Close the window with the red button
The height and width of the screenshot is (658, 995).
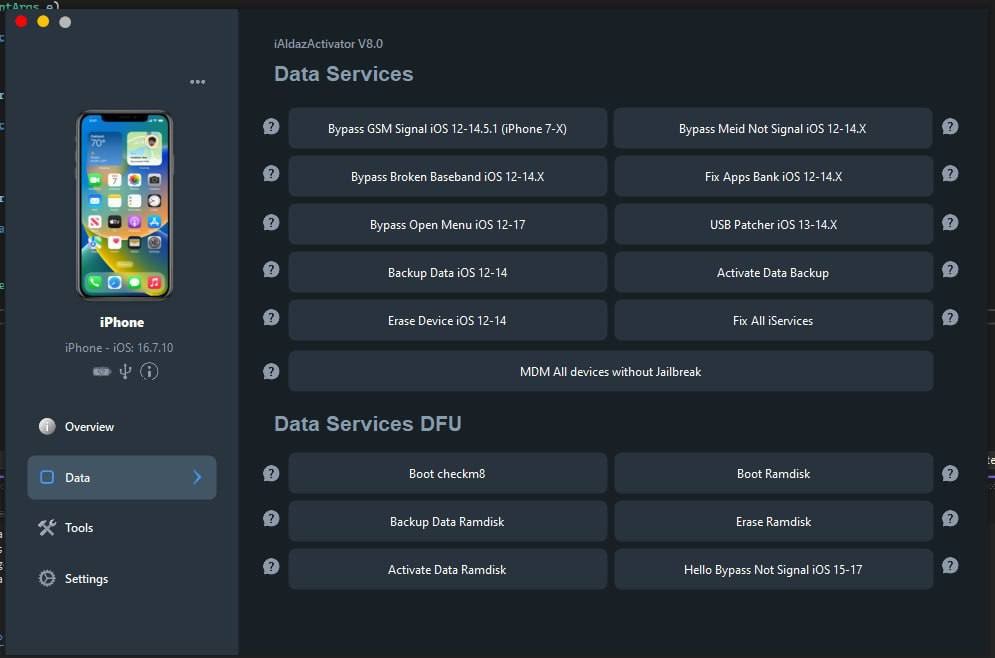[x=21, y=22]
